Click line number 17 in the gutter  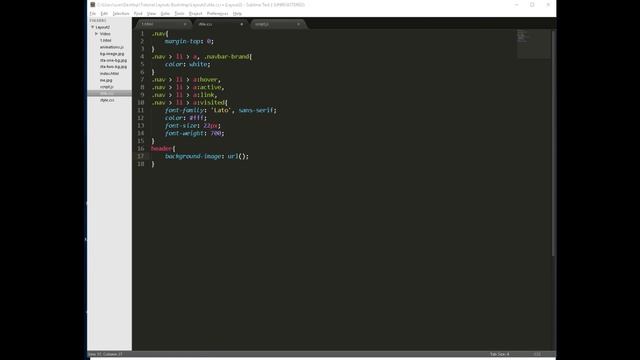point(141,156)
